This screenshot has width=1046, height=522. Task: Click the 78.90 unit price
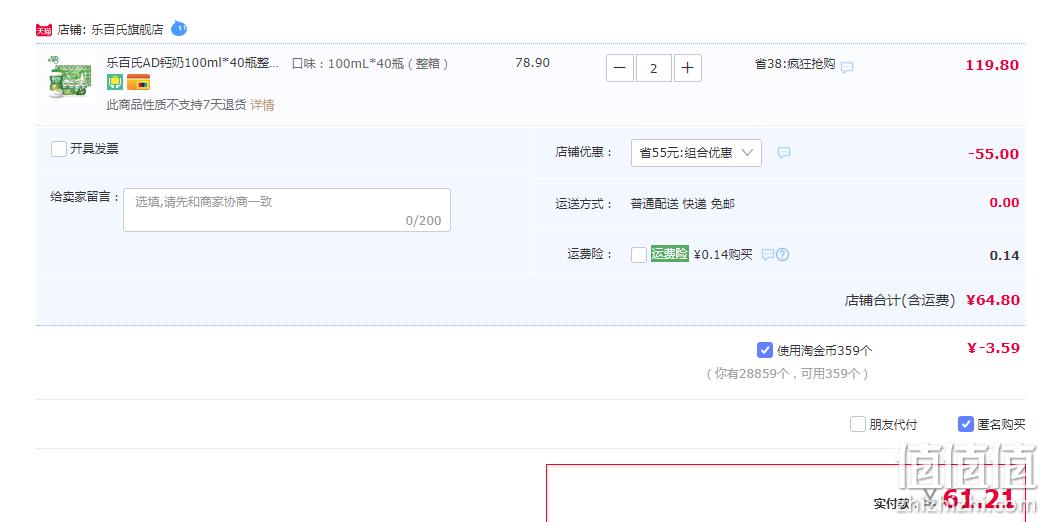[x=532, y=63]
